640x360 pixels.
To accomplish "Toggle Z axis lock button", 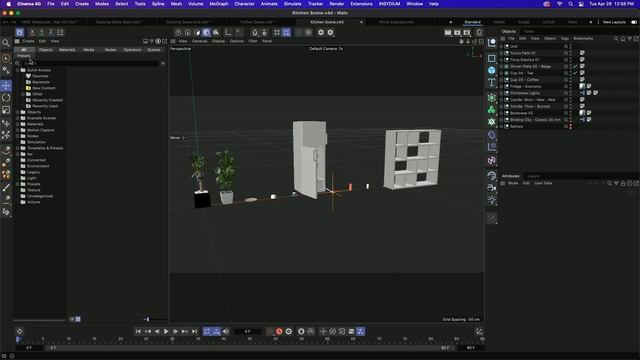I will click(x=51, y=32).
